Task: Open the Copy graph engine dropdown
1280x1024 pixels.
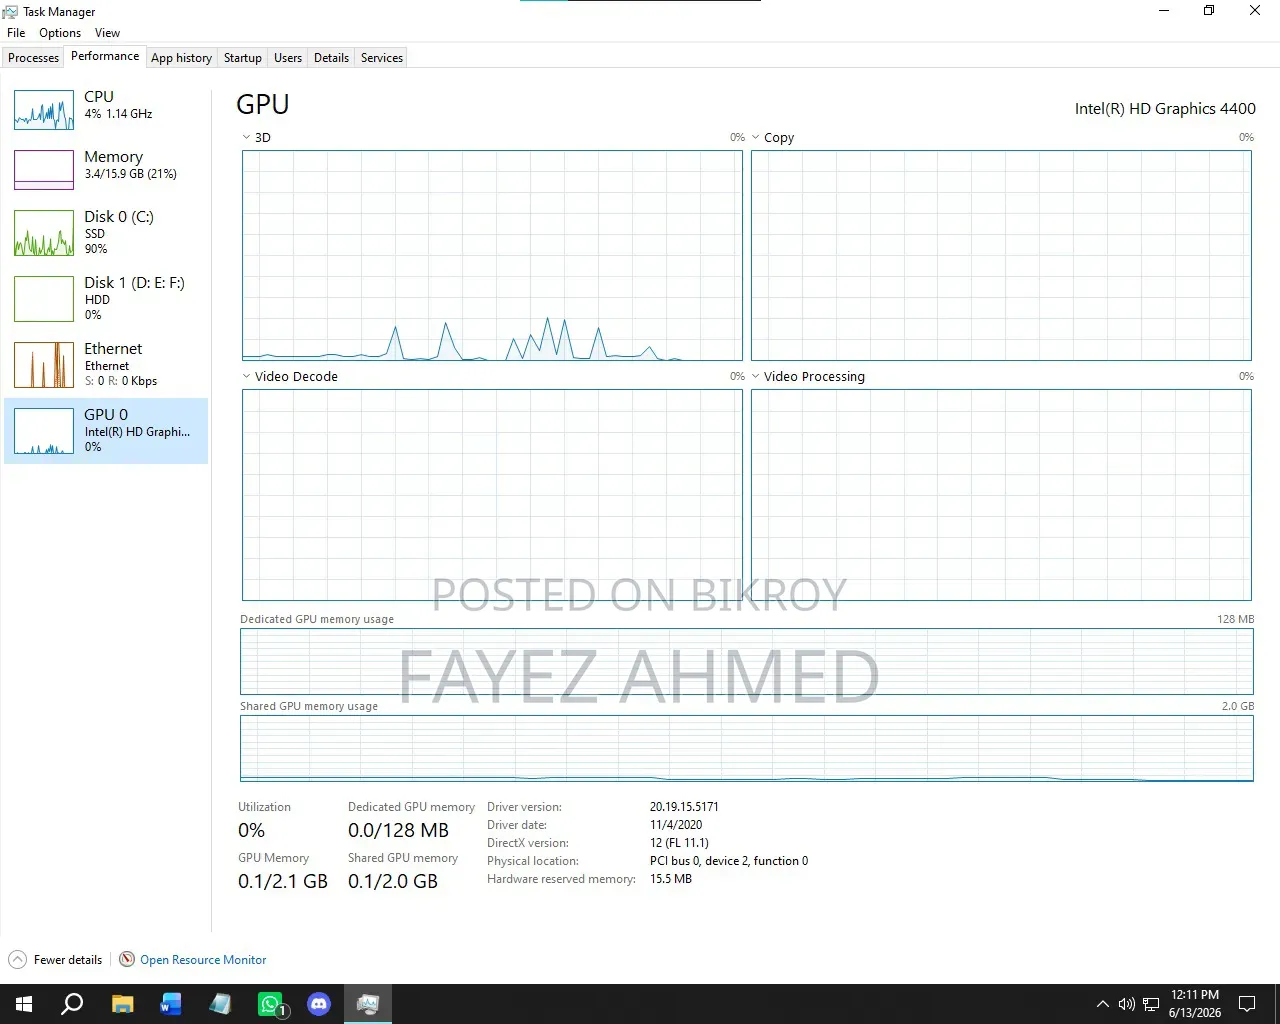Action: pyautogui.click(x=756, y=138)
